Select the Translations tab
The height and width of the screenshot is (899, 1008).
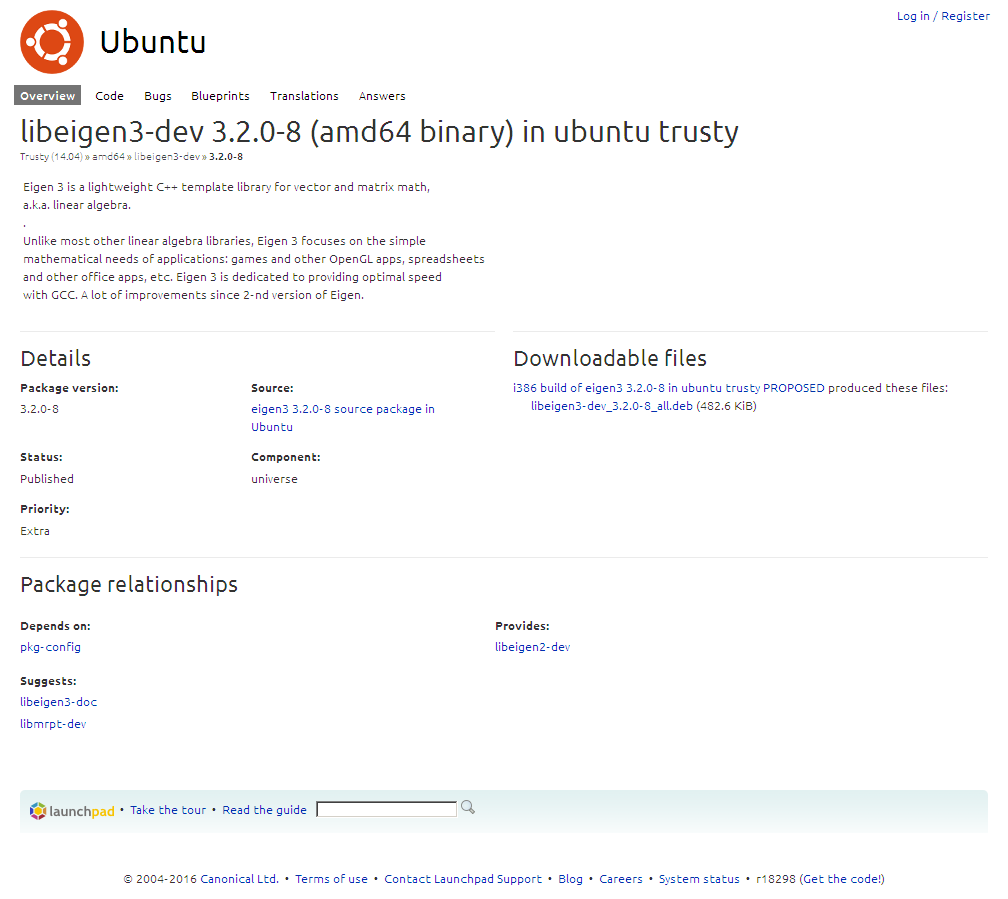304,96
